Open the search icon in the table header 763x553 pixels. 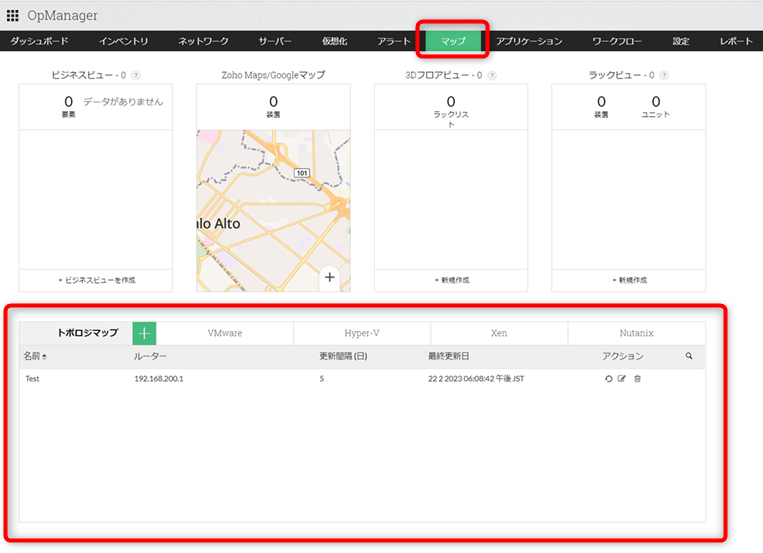click(688, 356)
